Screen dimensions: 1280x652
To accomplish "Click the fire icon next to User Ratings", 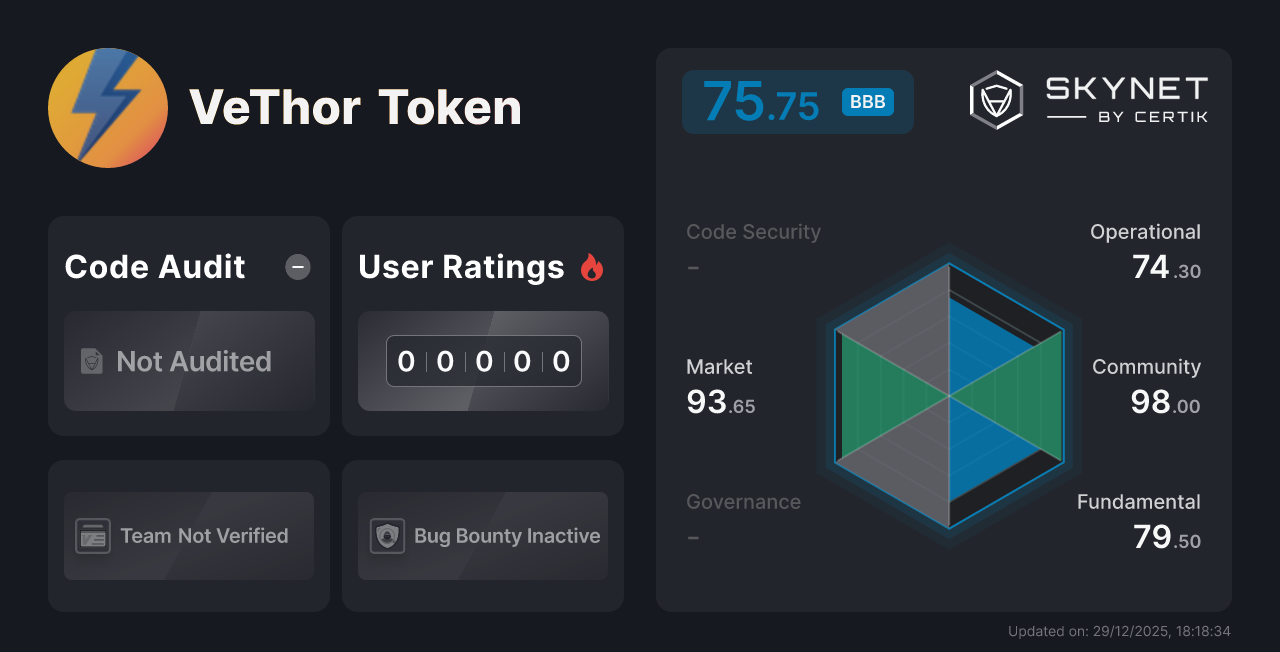I will click(x=592, y=266).
